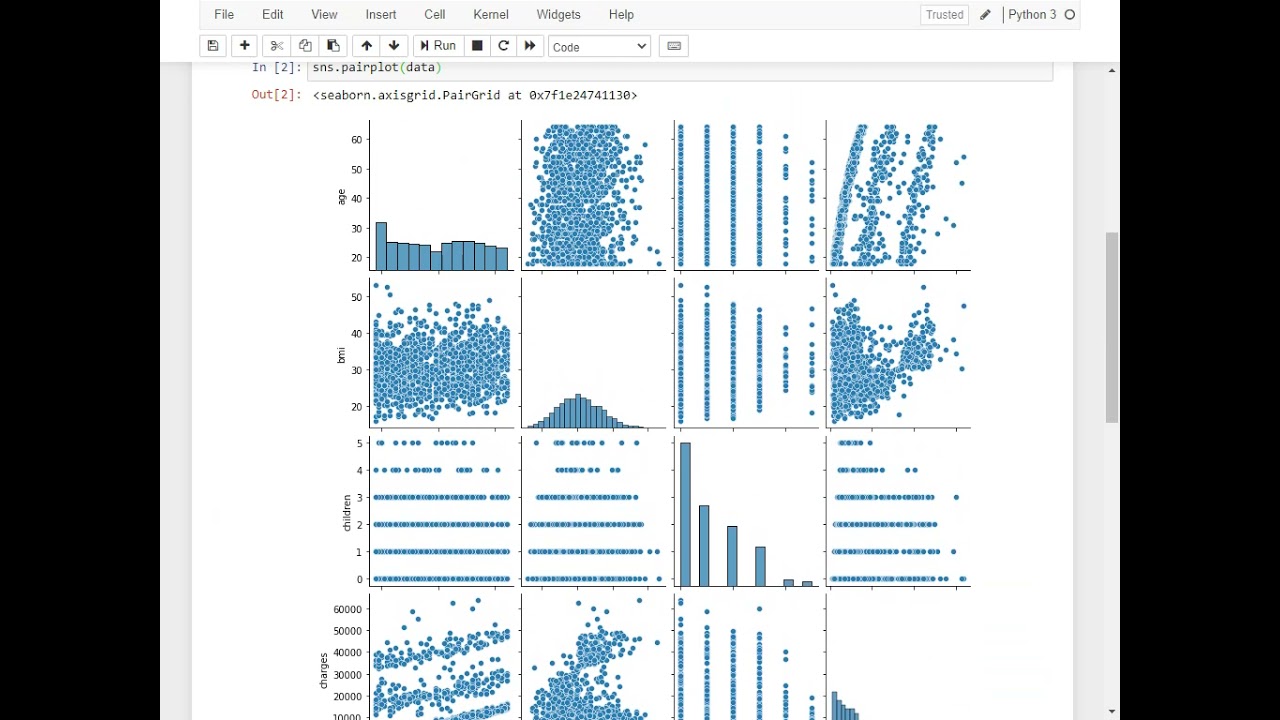Screen dimensions: 1280x720
Task: Click the children histogram plot
Action: point(746,510)
